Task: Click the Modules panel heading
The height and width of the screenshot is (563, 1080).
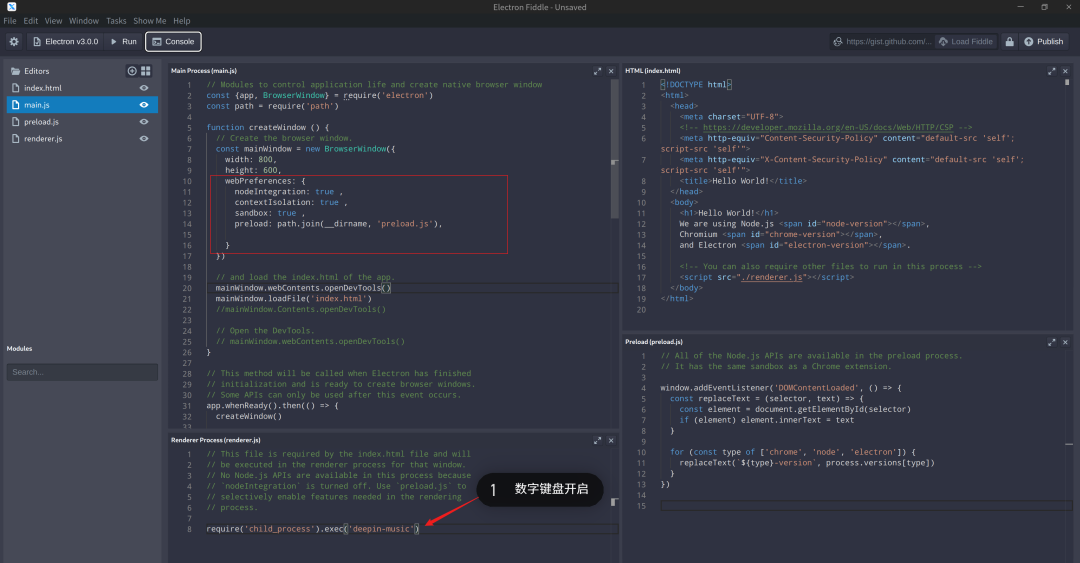Action: point(19,349)
